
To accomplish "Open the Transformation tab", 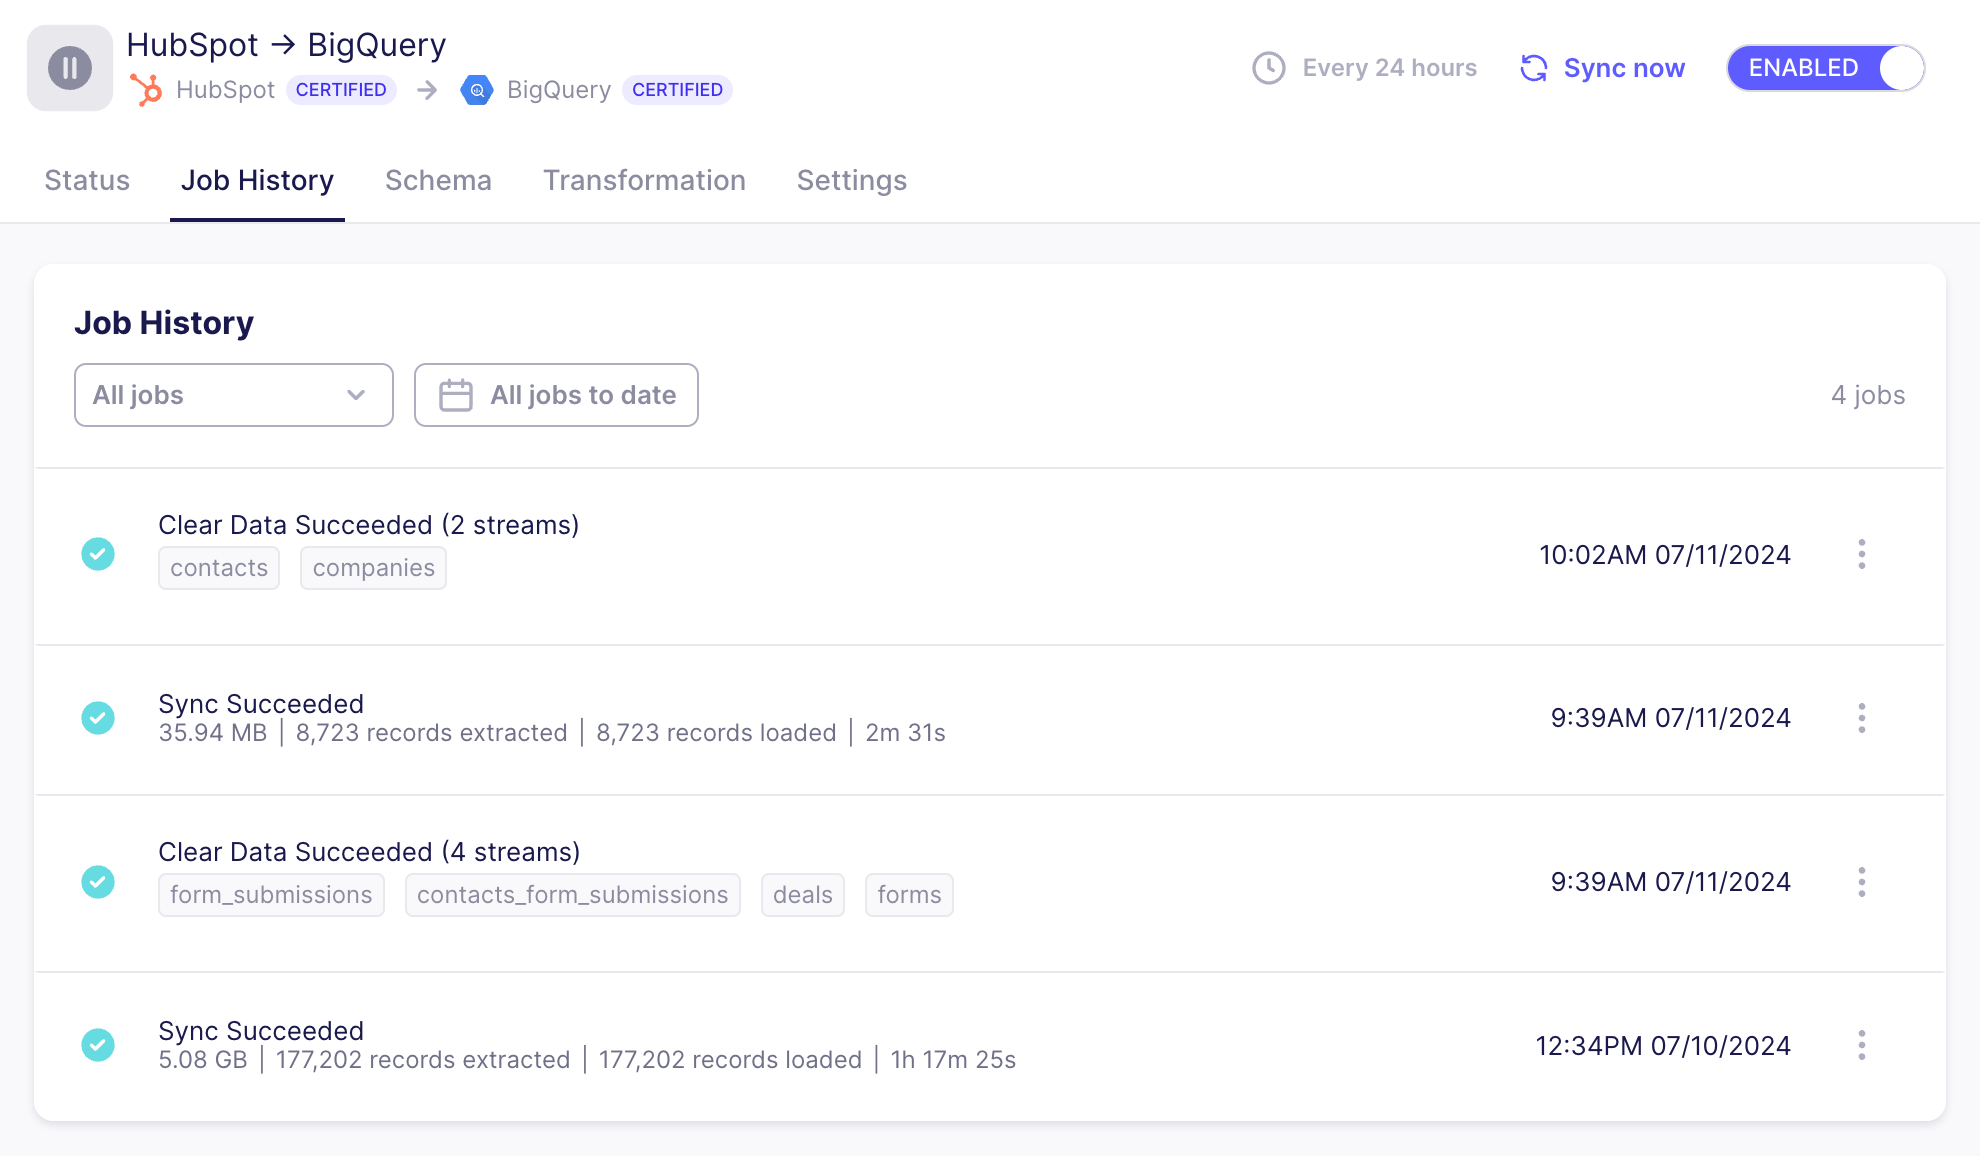I will pos(644,181).
